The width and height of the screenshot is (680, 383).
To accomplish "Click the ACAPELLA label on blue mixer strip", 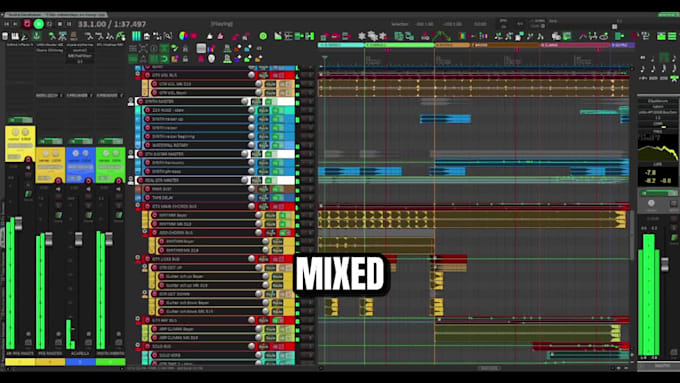I will point(80,354).
